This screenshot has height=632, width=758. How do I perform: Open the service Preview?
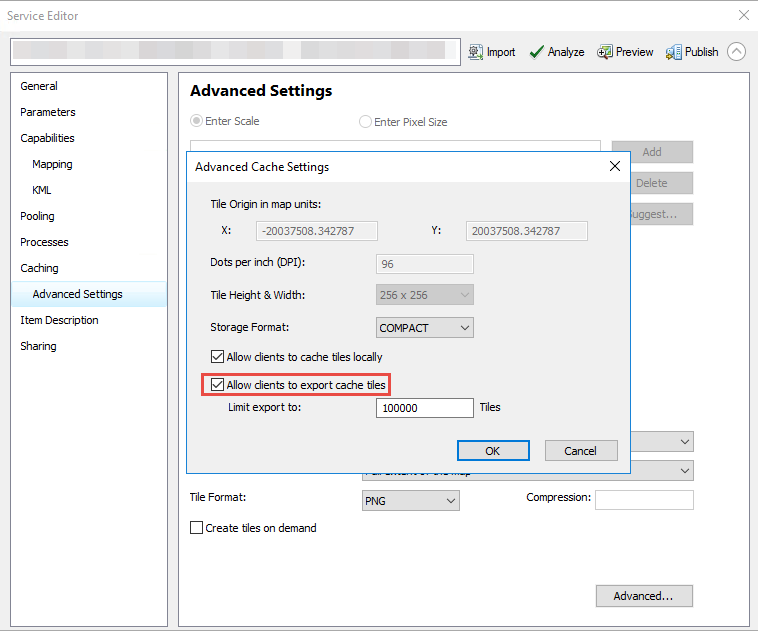pos(625,52)
